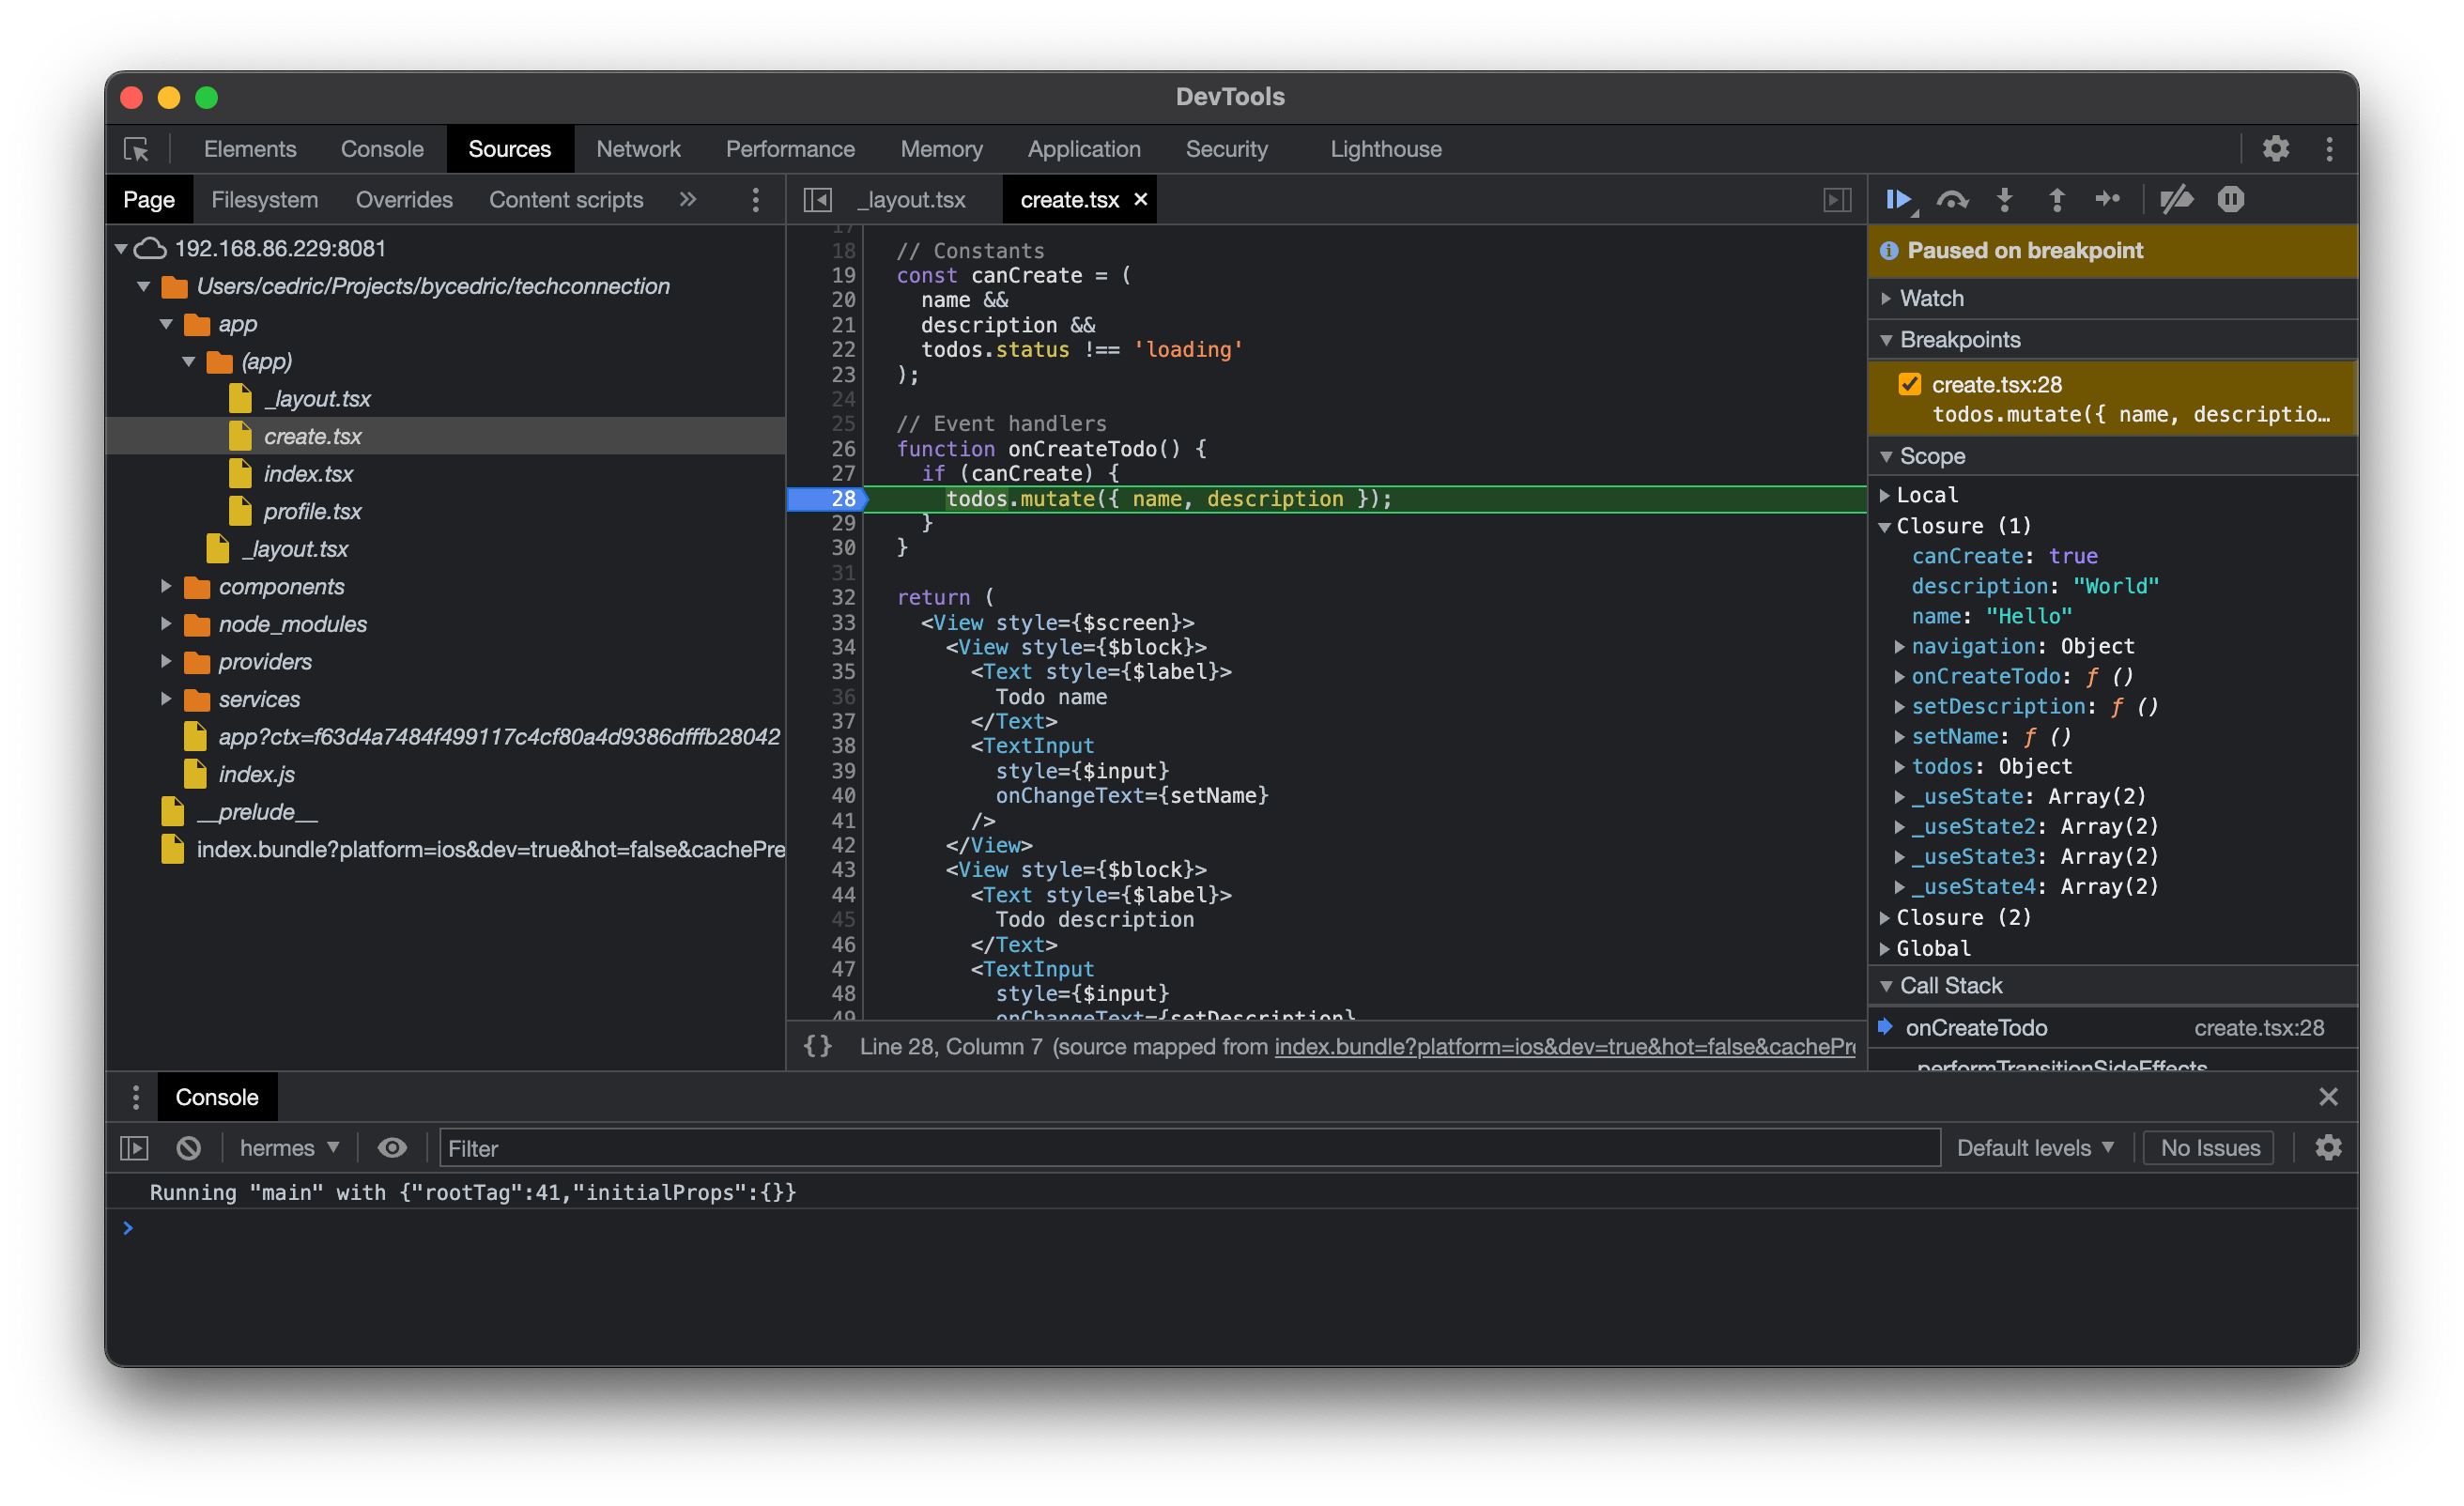Expand the components folder
This screenshot has width=2464, height=1506.
point(166,586)
